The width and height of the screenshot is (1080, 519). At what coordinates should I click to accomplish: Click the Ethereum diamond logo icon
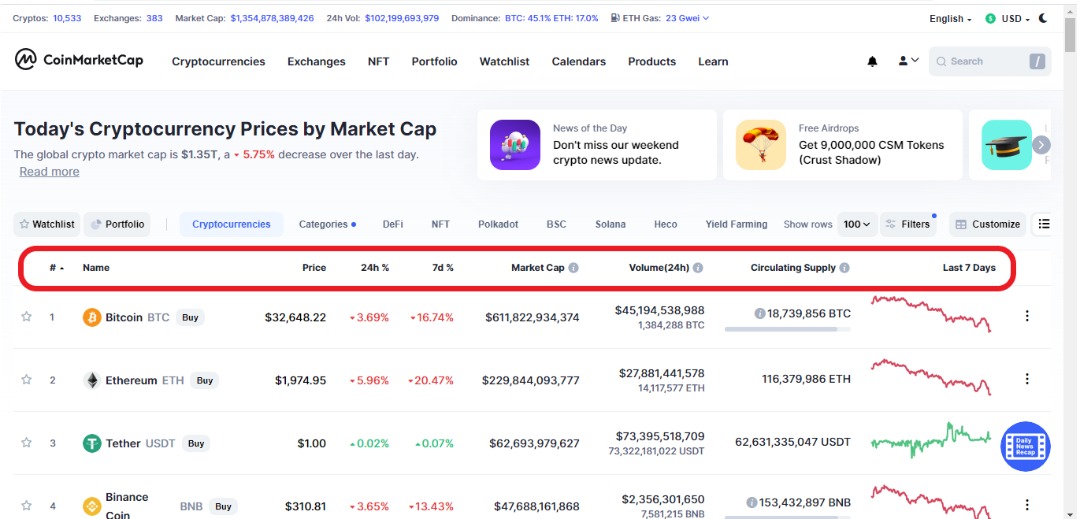(x=92, y=380)
